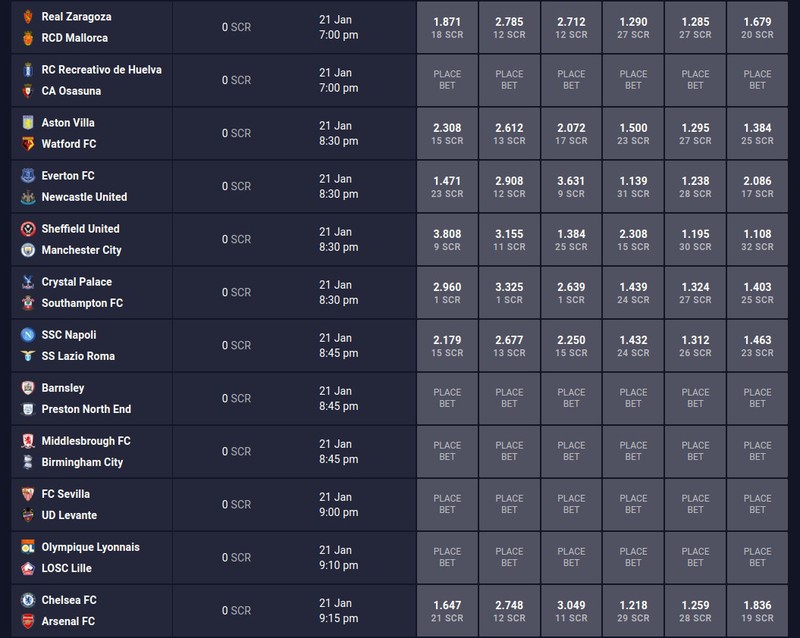Select the 1.871 odds for Zaragoza vs Mallorca

point(447,28)
